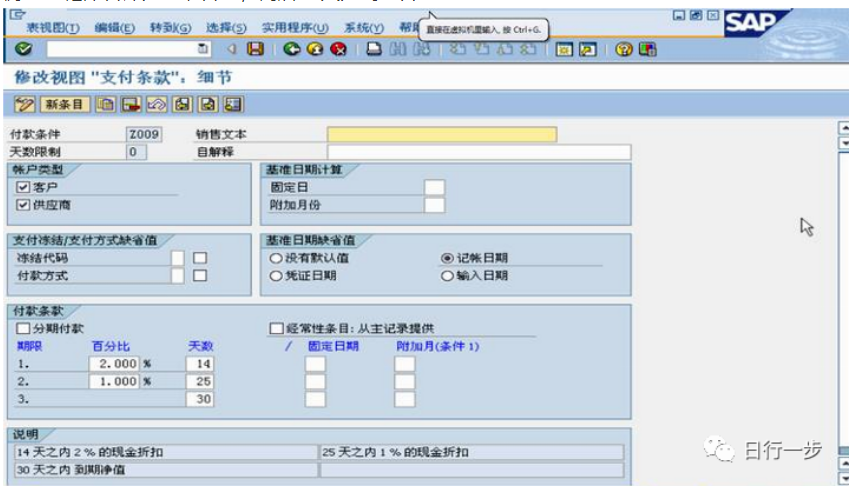The width and height of the screenshot is (854, 487).
Task: Click the 附加月份 input box
Action: (x=434, y=205)
